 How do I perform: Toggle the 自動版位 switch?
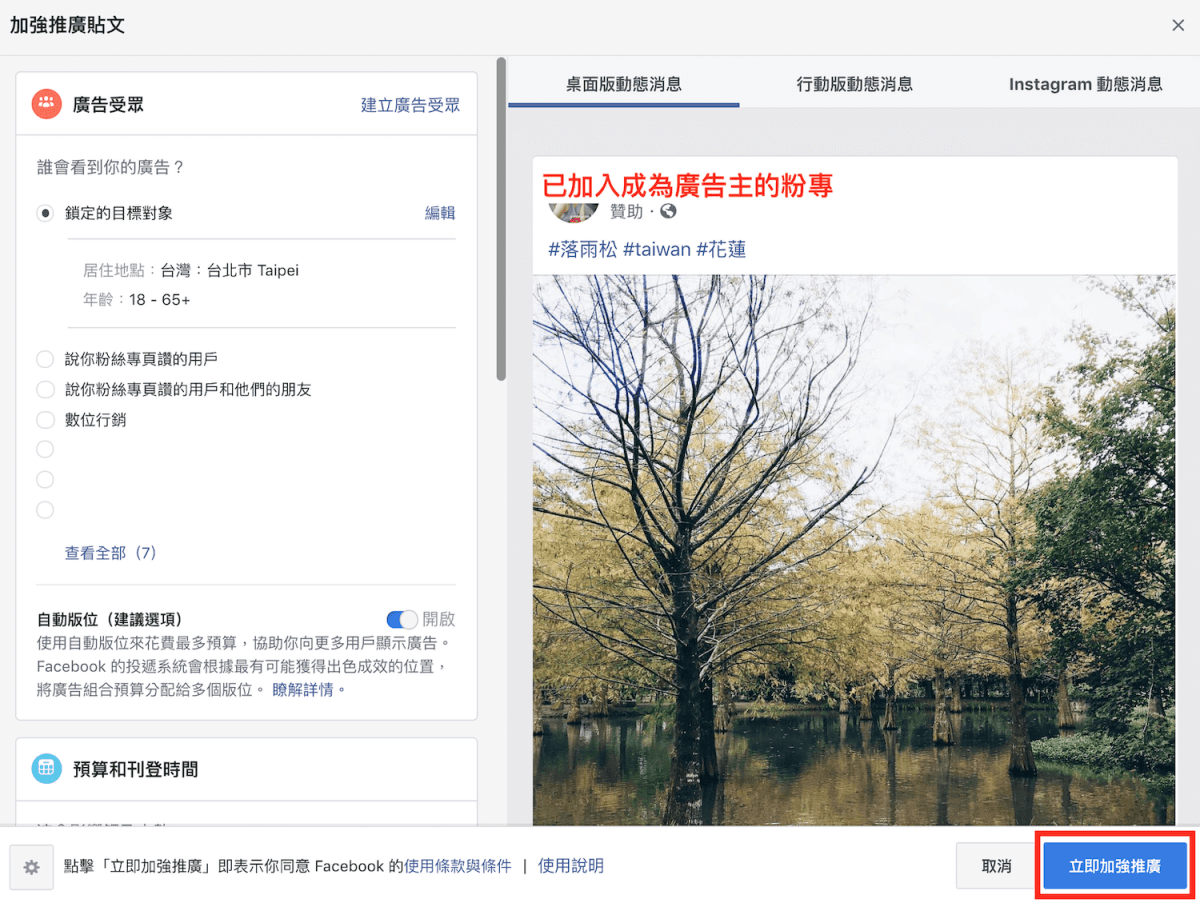(x=402, y=619)
